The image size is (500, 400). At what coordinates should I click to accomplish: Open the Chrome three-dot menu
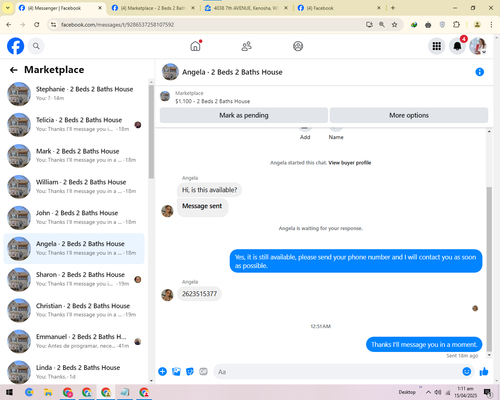[x=491, y=25]
